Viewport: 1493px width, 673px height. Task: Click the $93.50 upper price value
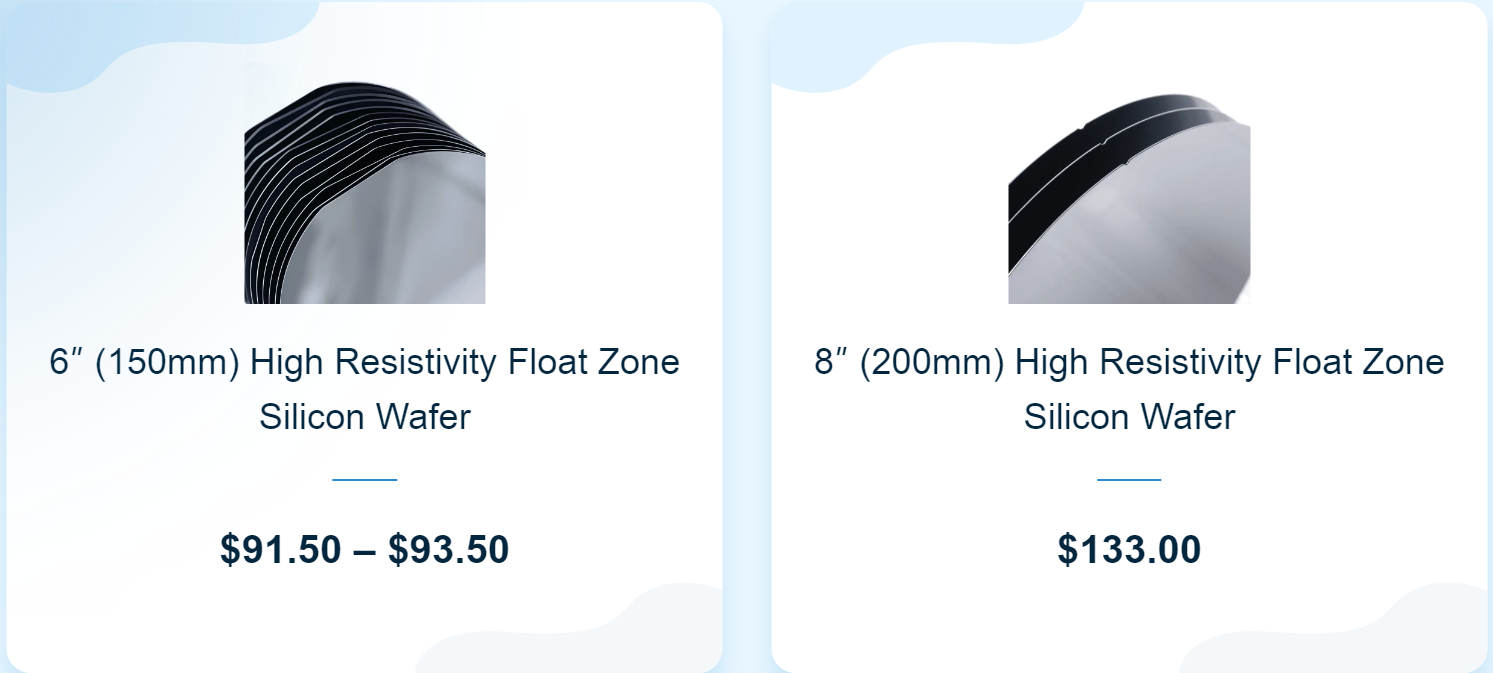(449, 550)
